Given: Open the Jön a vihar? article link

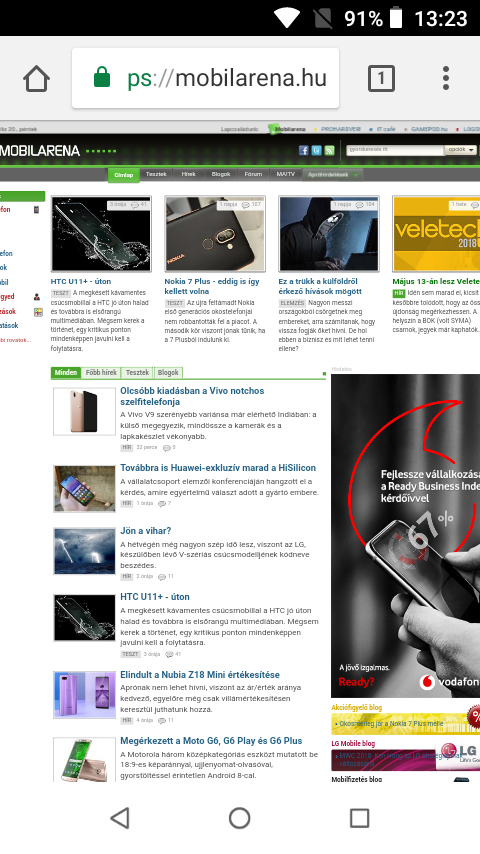Looking at the screenshot, I should [145, 530].
